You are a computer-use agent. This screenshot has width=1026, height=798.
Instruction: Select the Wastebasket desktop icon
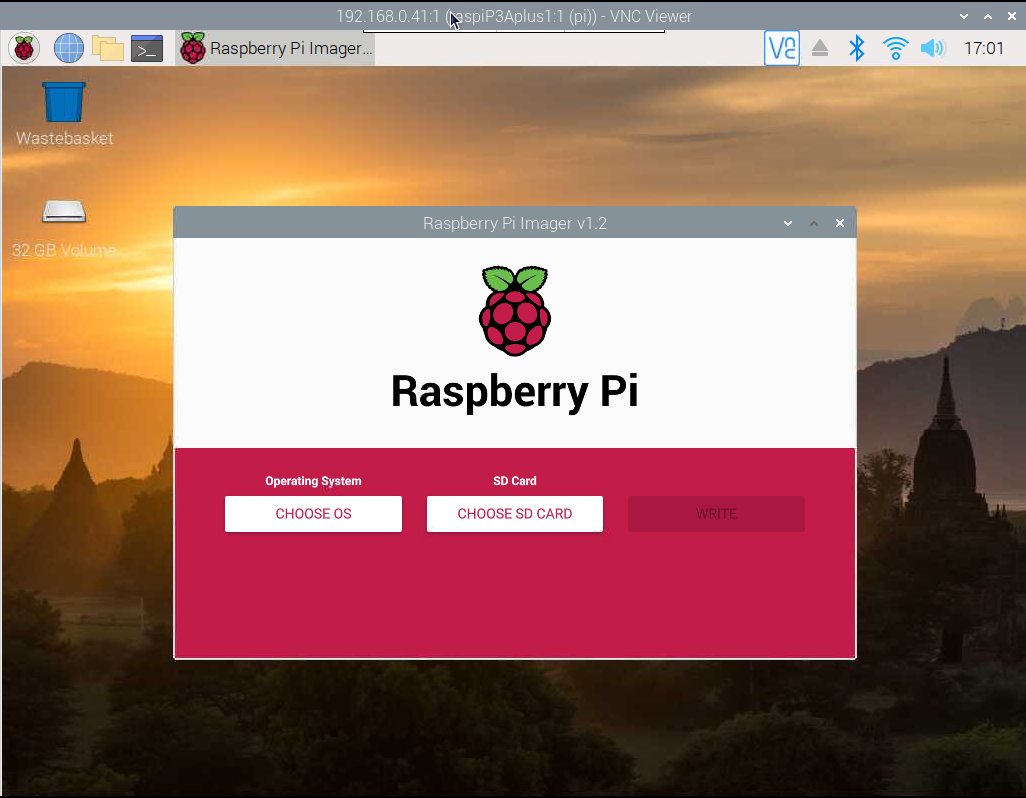[x=64, y=114]
